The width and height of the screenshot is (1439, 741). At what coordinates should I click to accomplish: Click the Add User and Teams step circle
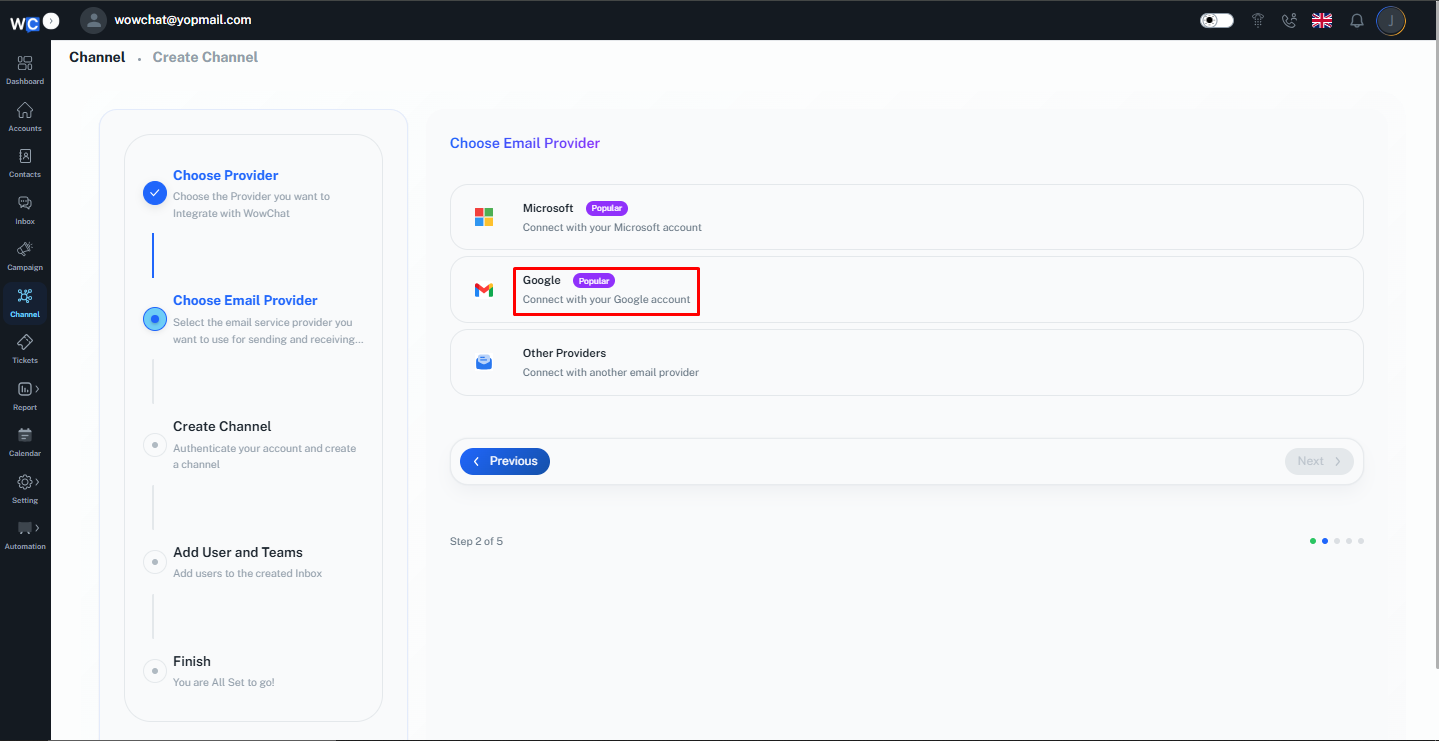click(155, 561)
